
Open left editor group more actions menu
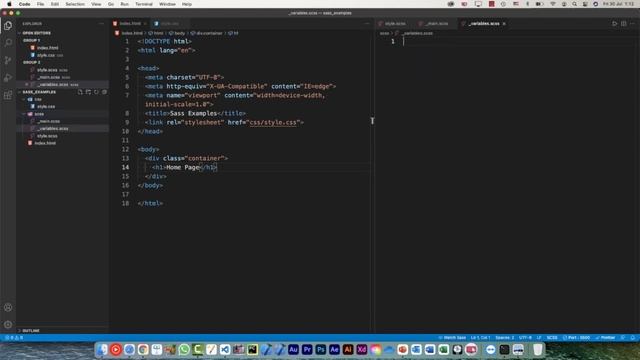tap(367, 24)
